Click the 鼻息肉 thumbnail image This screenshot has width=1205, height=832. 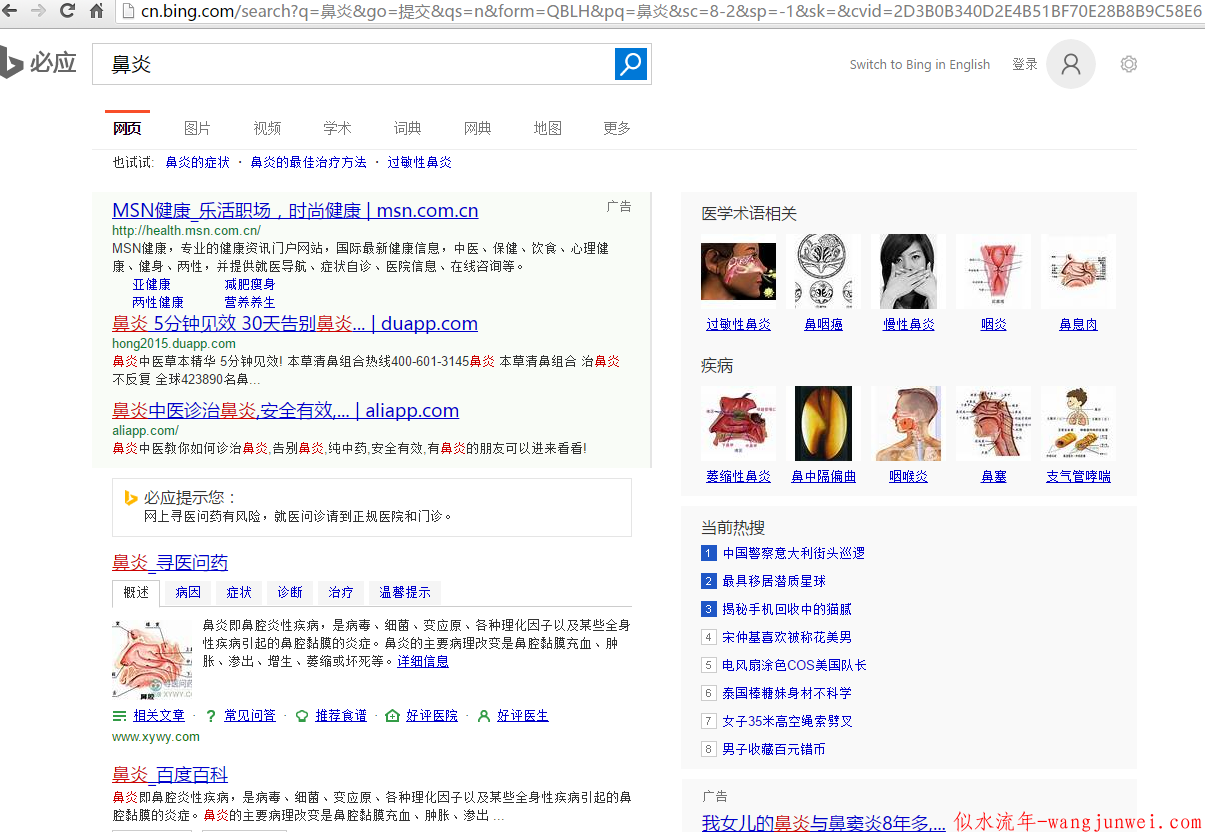pos(1078,272)
